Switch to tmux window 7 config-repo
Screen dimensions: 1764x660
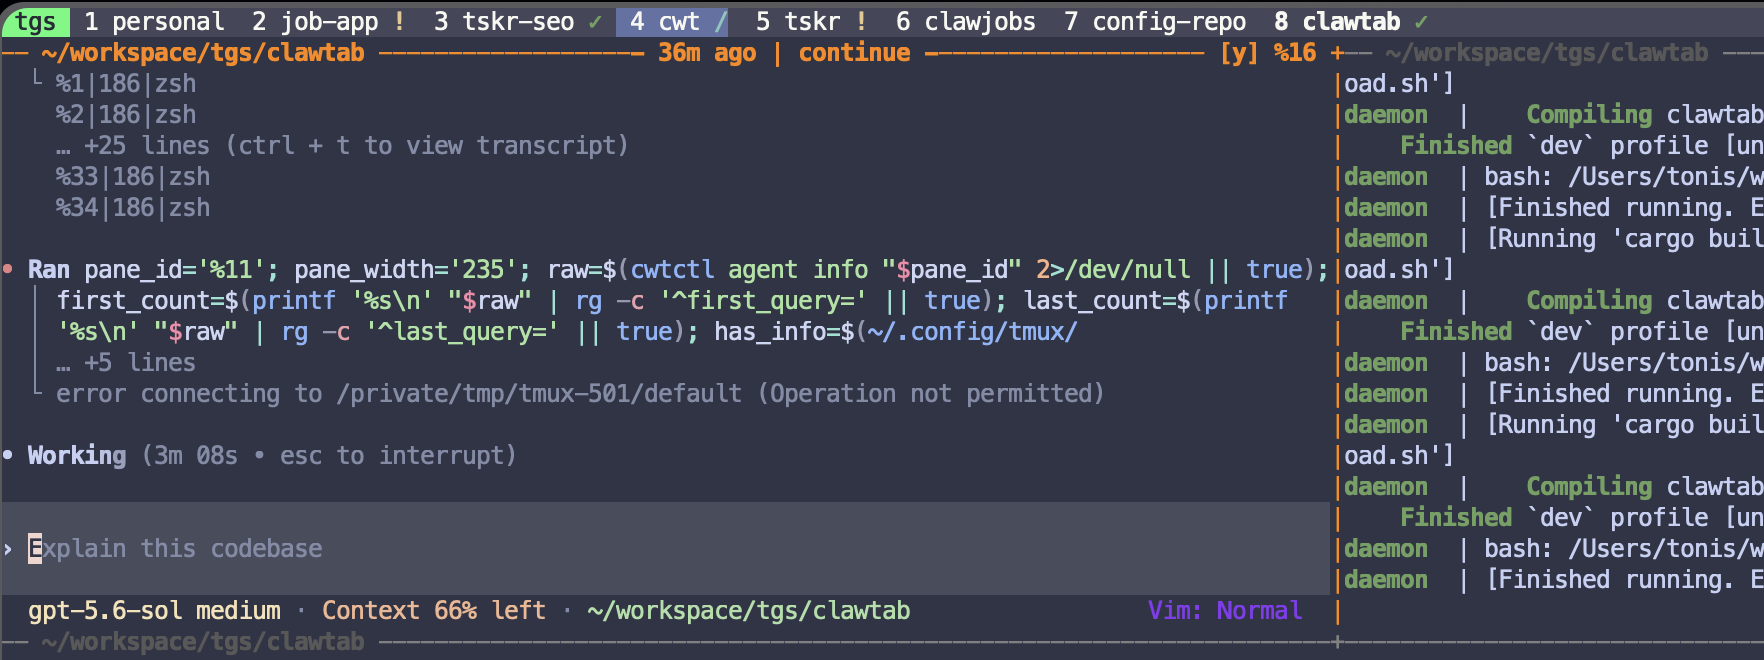1155,21
